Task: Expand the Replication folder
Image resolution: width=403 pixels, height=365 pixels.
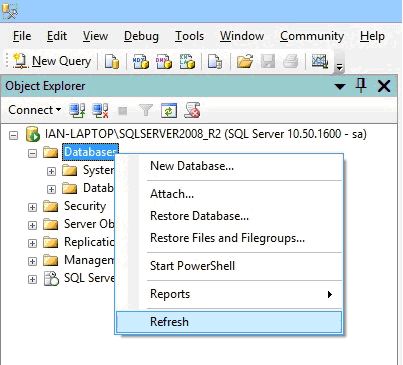Action: click(x=32, y=243)
